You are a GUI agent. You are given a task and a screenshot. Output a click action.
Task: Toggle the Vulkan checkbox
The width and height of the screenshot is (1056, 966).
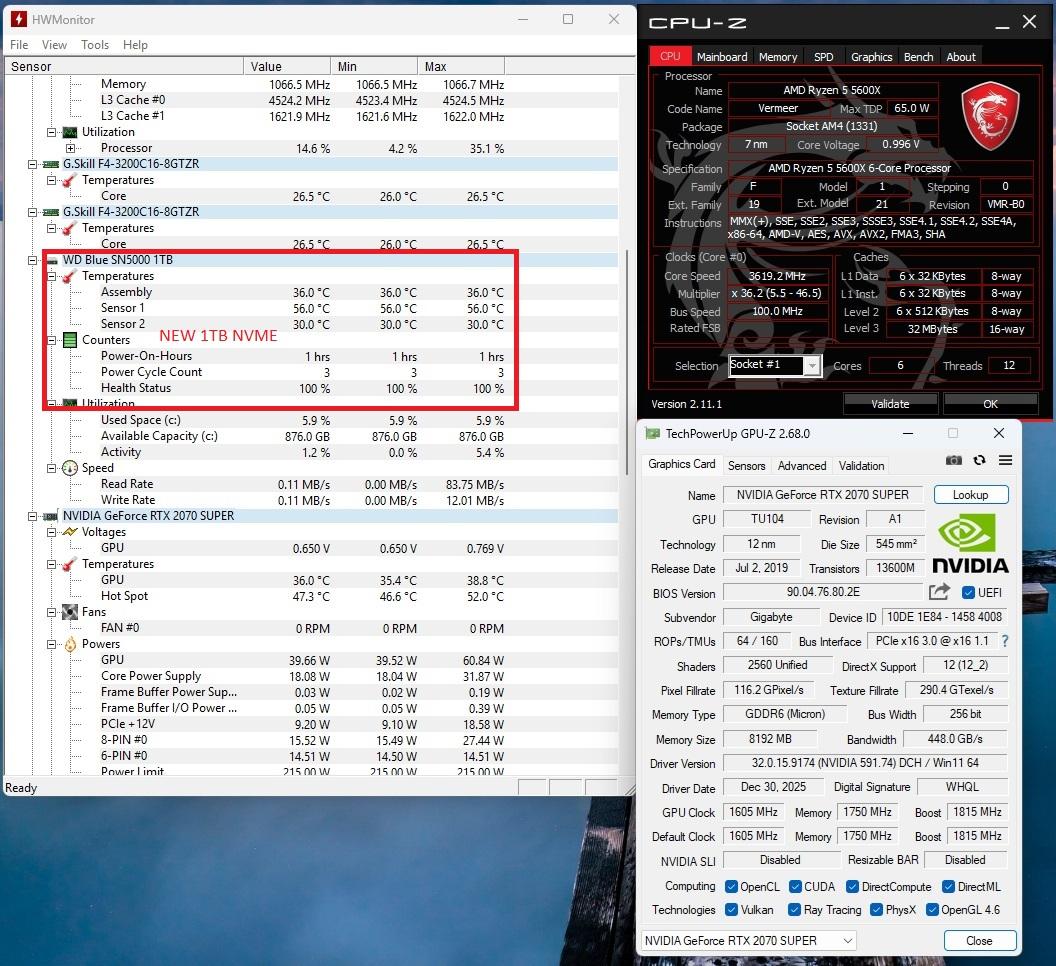[x=731, y=909]
